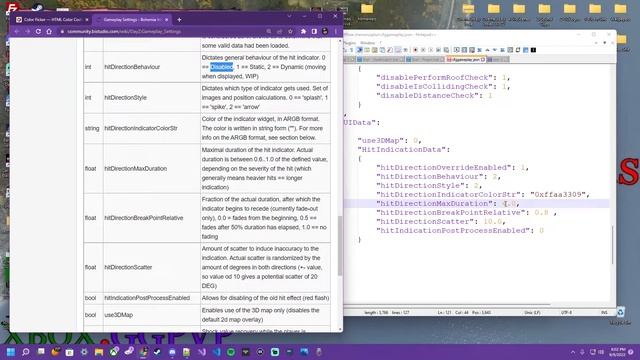640x360 pixels.
Task: Open a new browser tab
Action: (179, 20)
